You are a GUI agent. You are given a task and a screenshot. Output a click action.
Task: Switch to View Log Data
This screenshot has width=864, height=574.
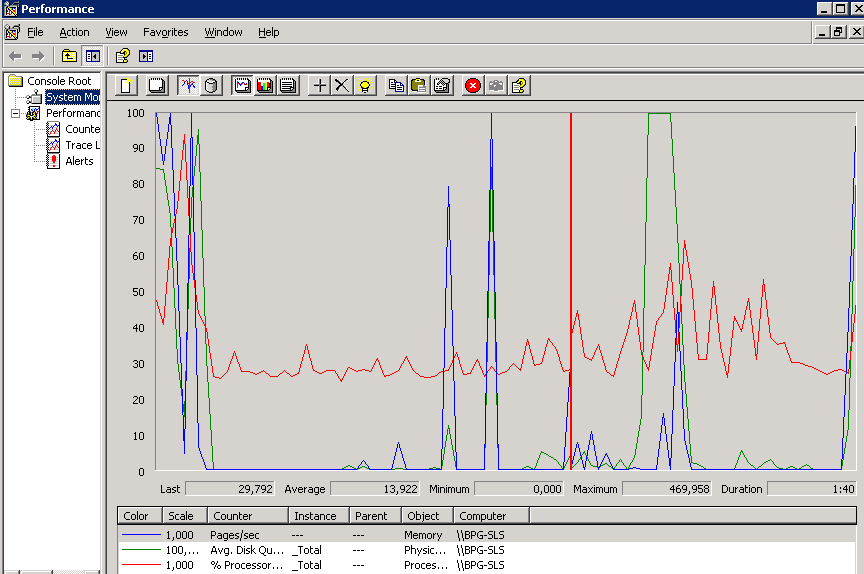211,86
